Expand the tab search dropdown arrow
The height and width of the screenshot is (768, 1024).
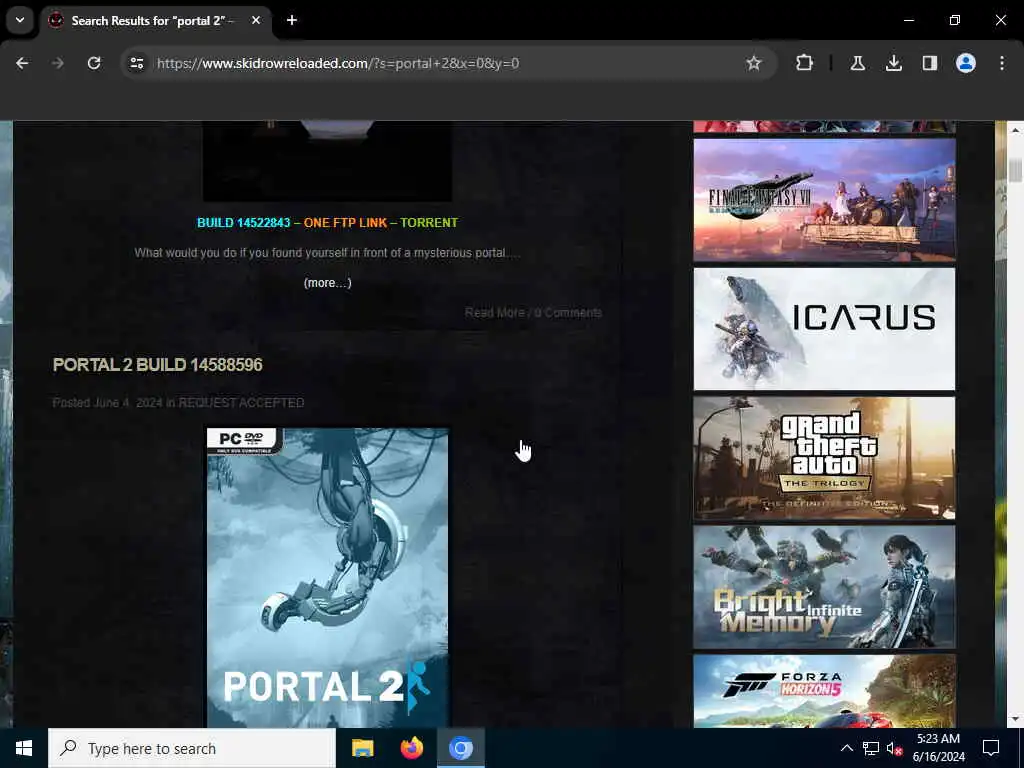20,20
